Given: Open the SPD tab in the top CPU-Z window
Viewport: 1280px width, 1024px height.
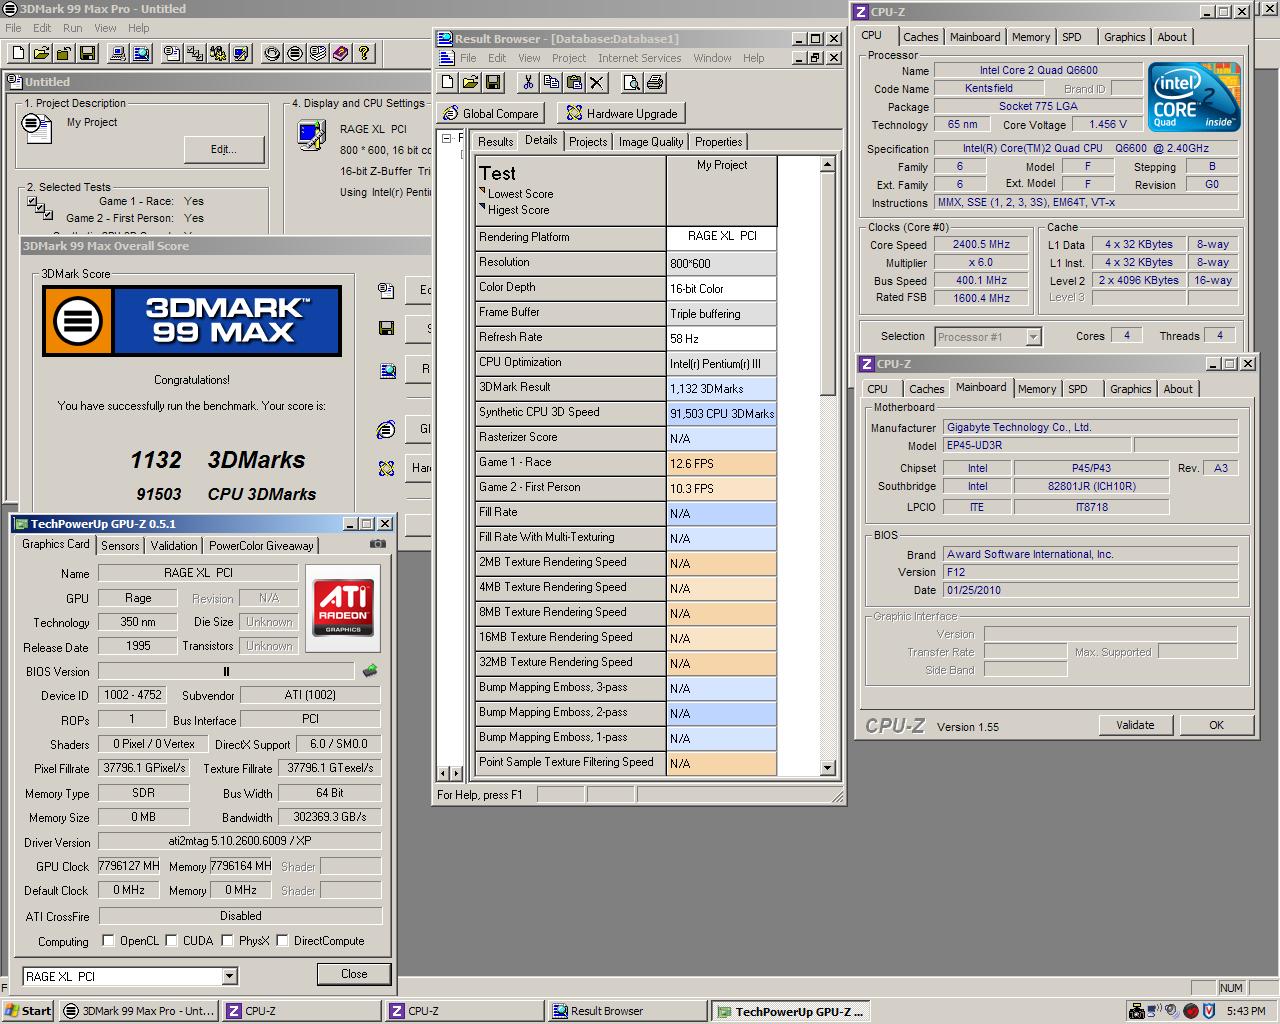Looking at the screenshot, I should [x=1072, y=37].
